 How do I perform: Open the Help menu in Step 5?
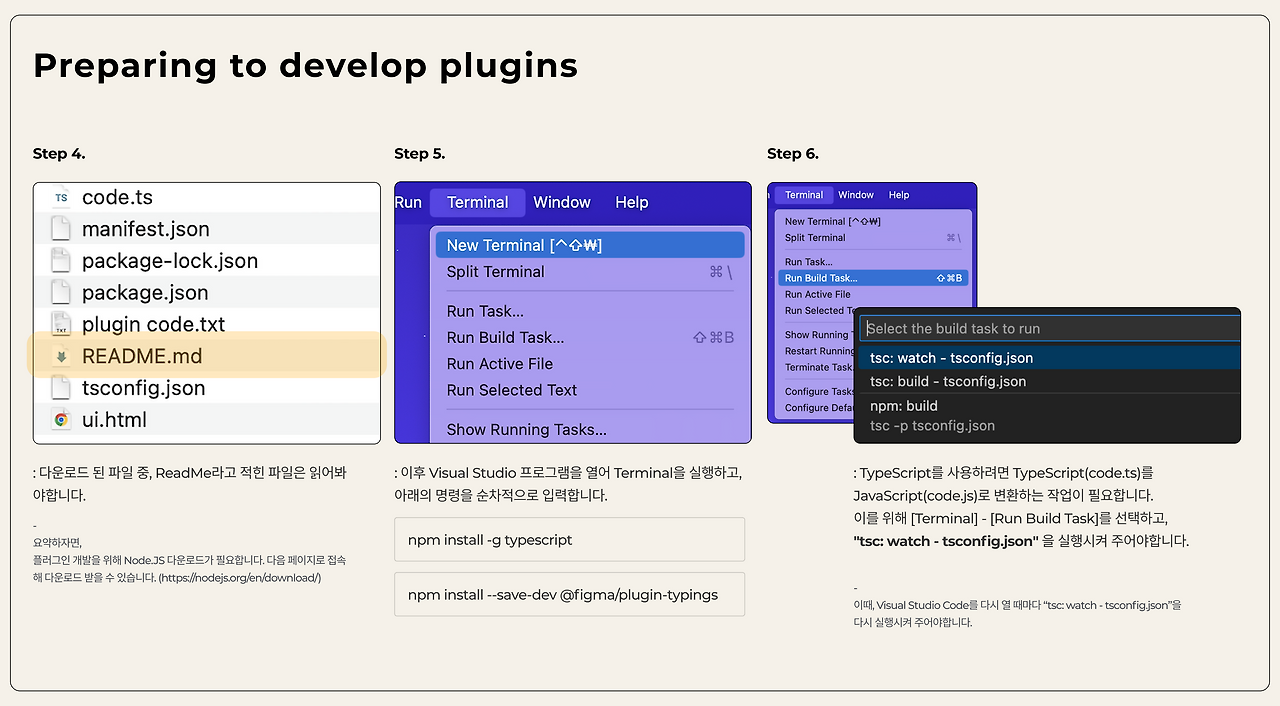pyautogui.click(x=632, y=202)
